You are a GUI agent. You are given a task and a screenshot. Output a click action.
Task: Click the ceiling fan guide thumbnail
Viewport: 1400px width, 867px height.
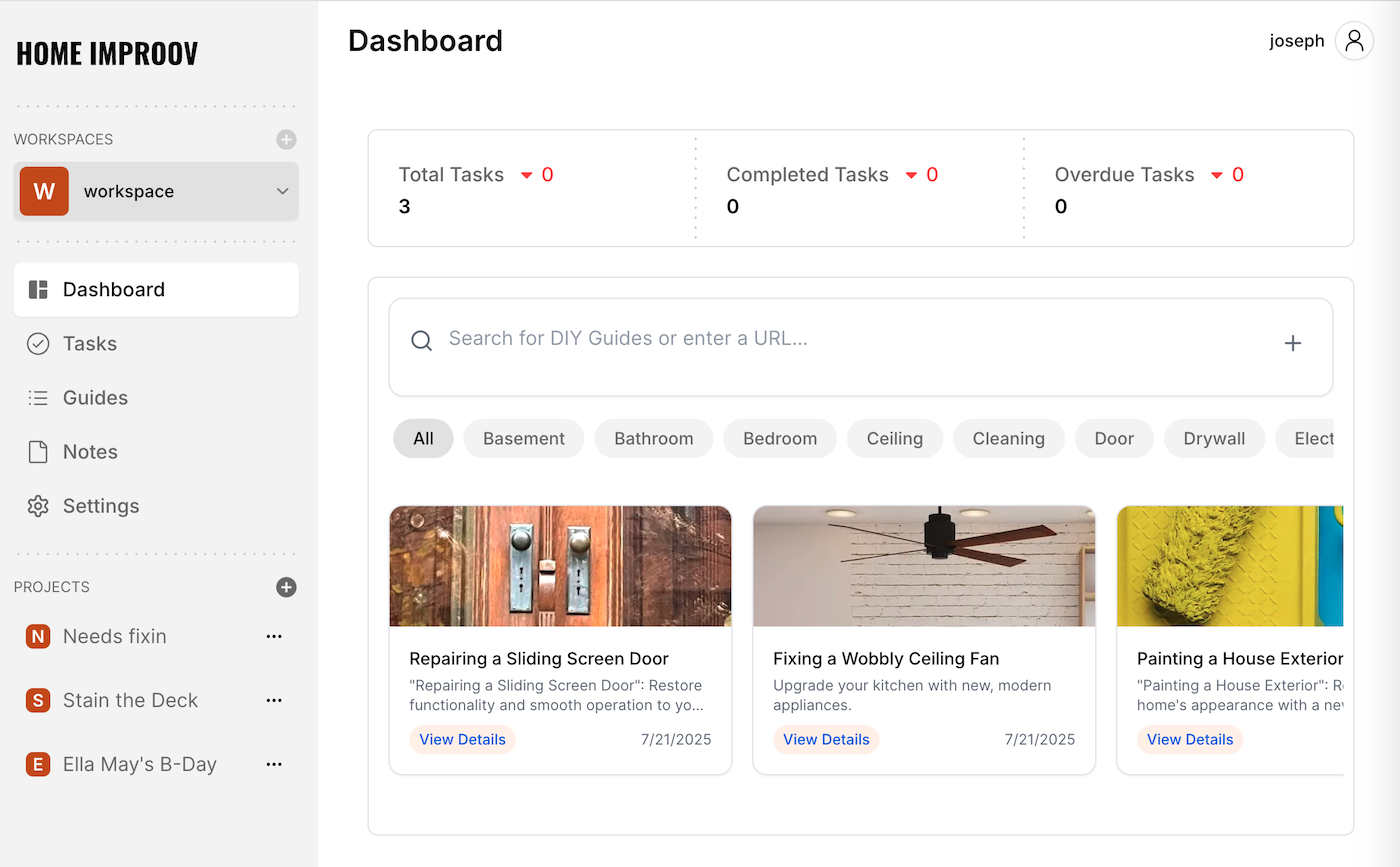923,566
